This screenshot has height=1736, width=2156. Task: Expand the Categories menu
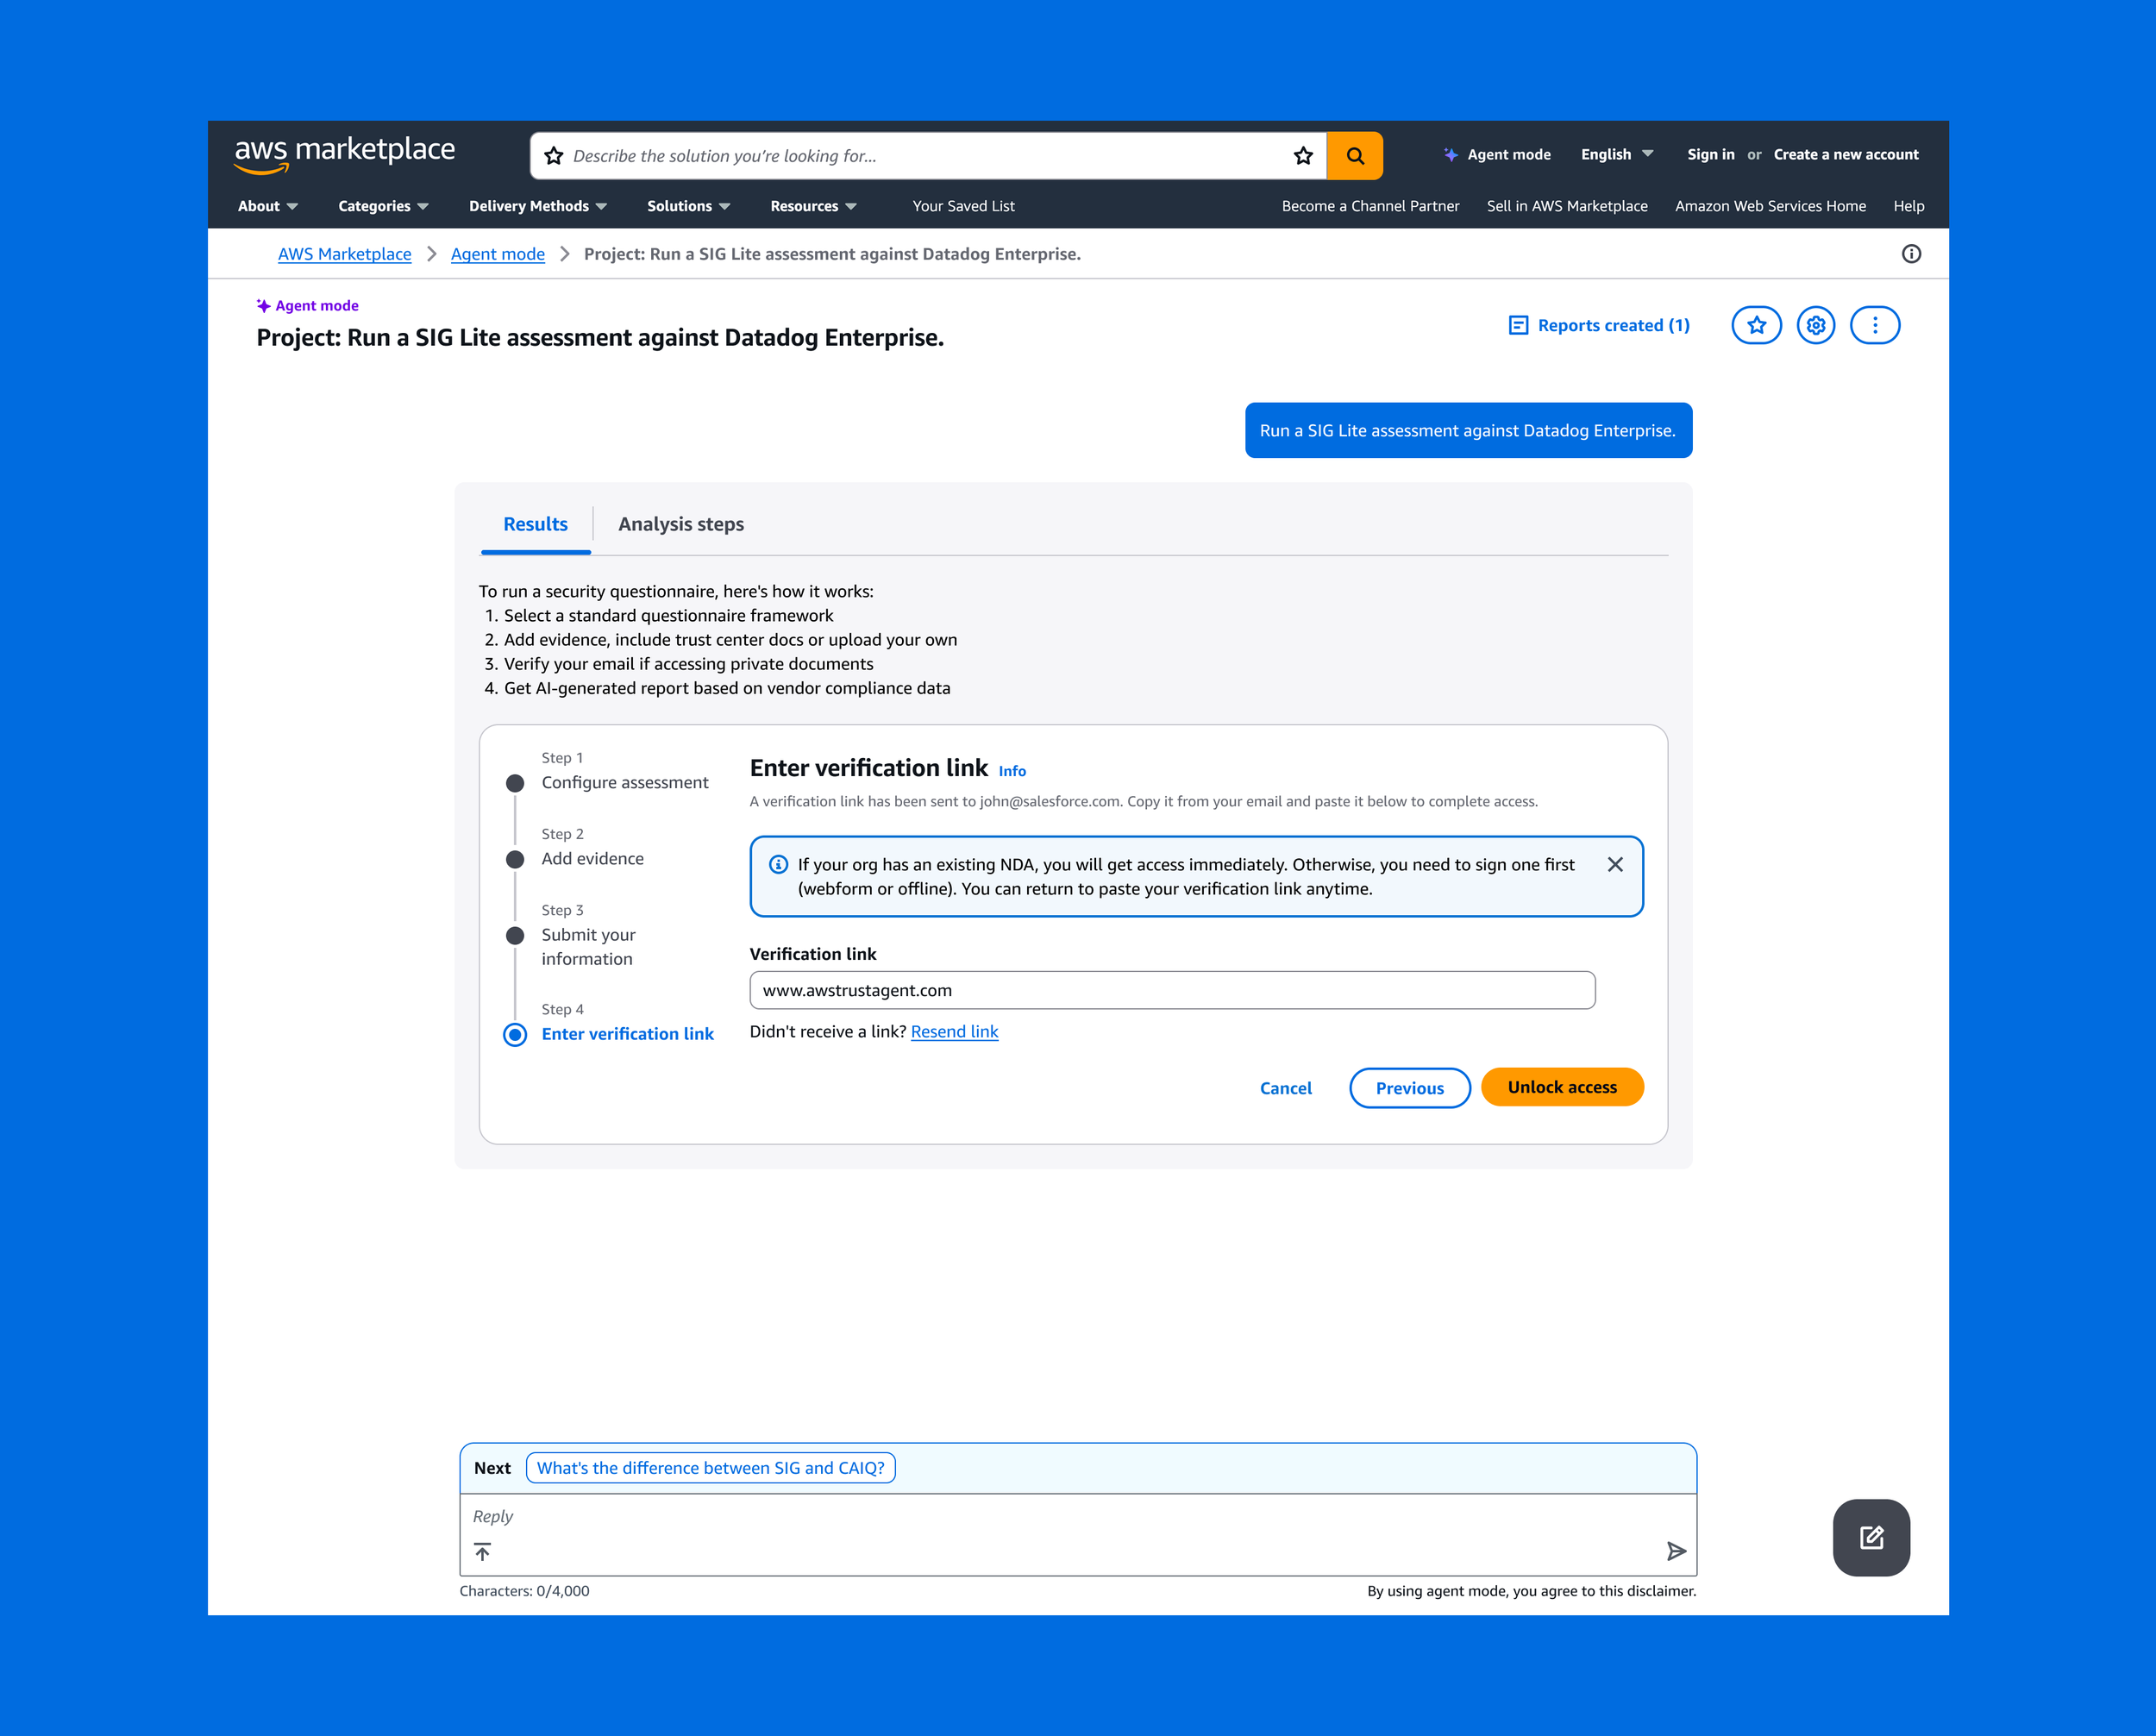pyautogui.click(x=383, y=206)
